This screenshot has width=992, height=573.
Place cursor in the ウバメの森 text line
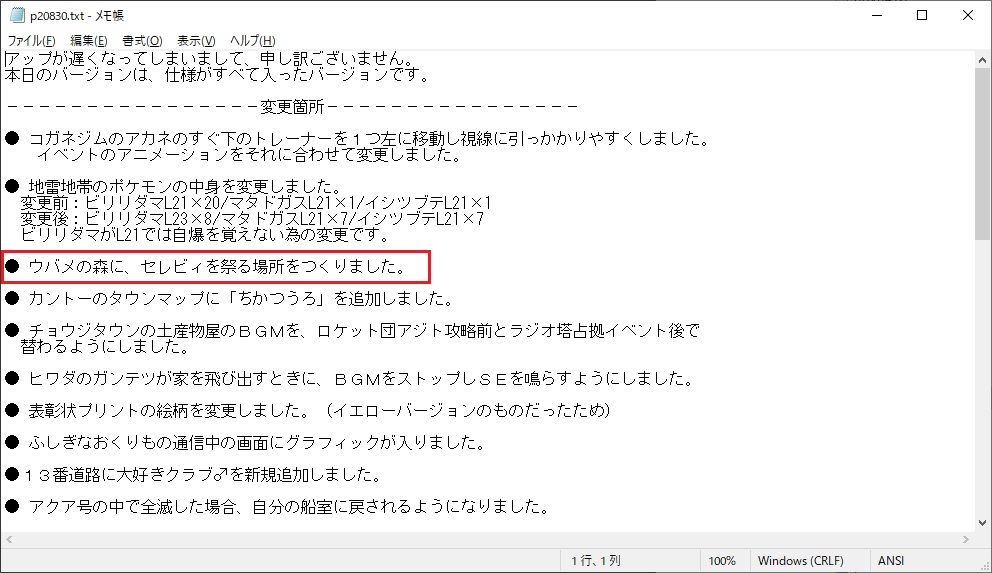point(215,267)
